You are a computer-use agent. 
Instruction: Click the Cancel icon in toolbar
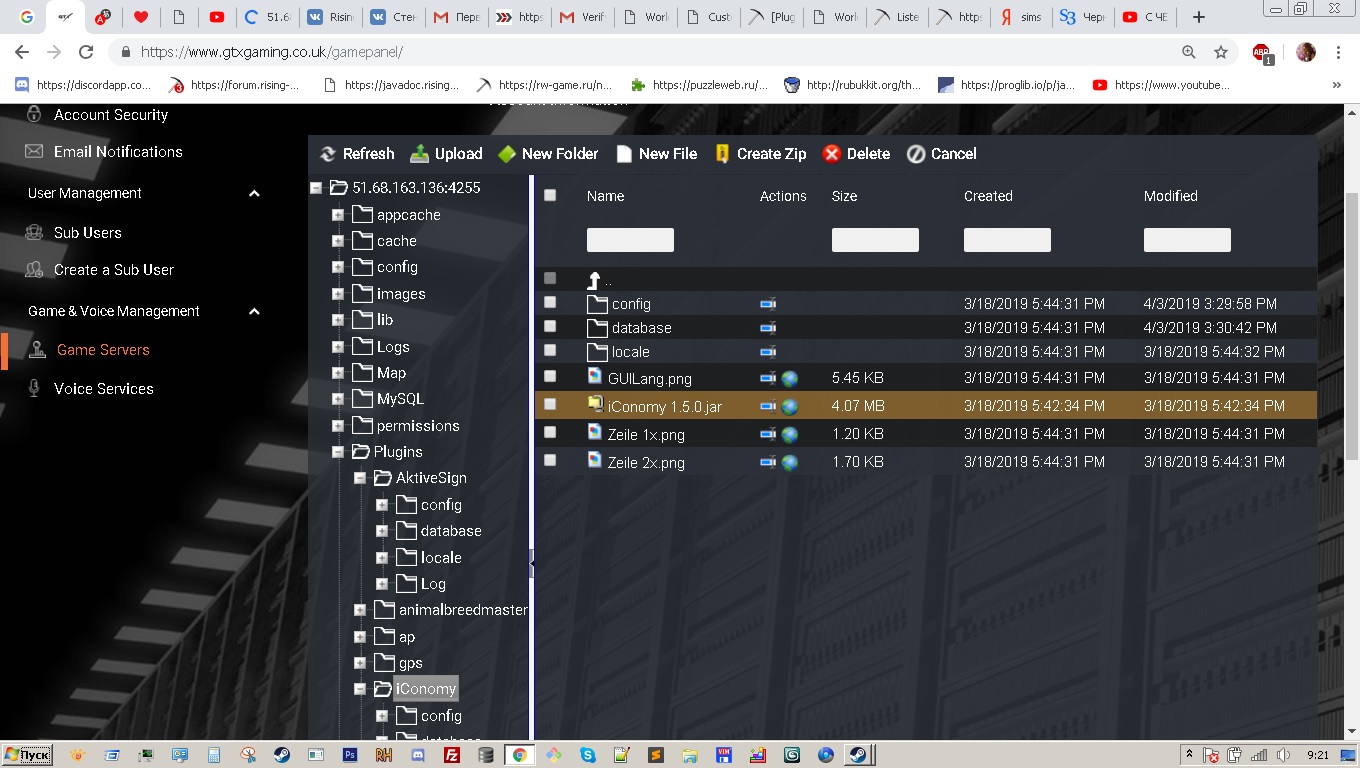(x=916, y=154)
